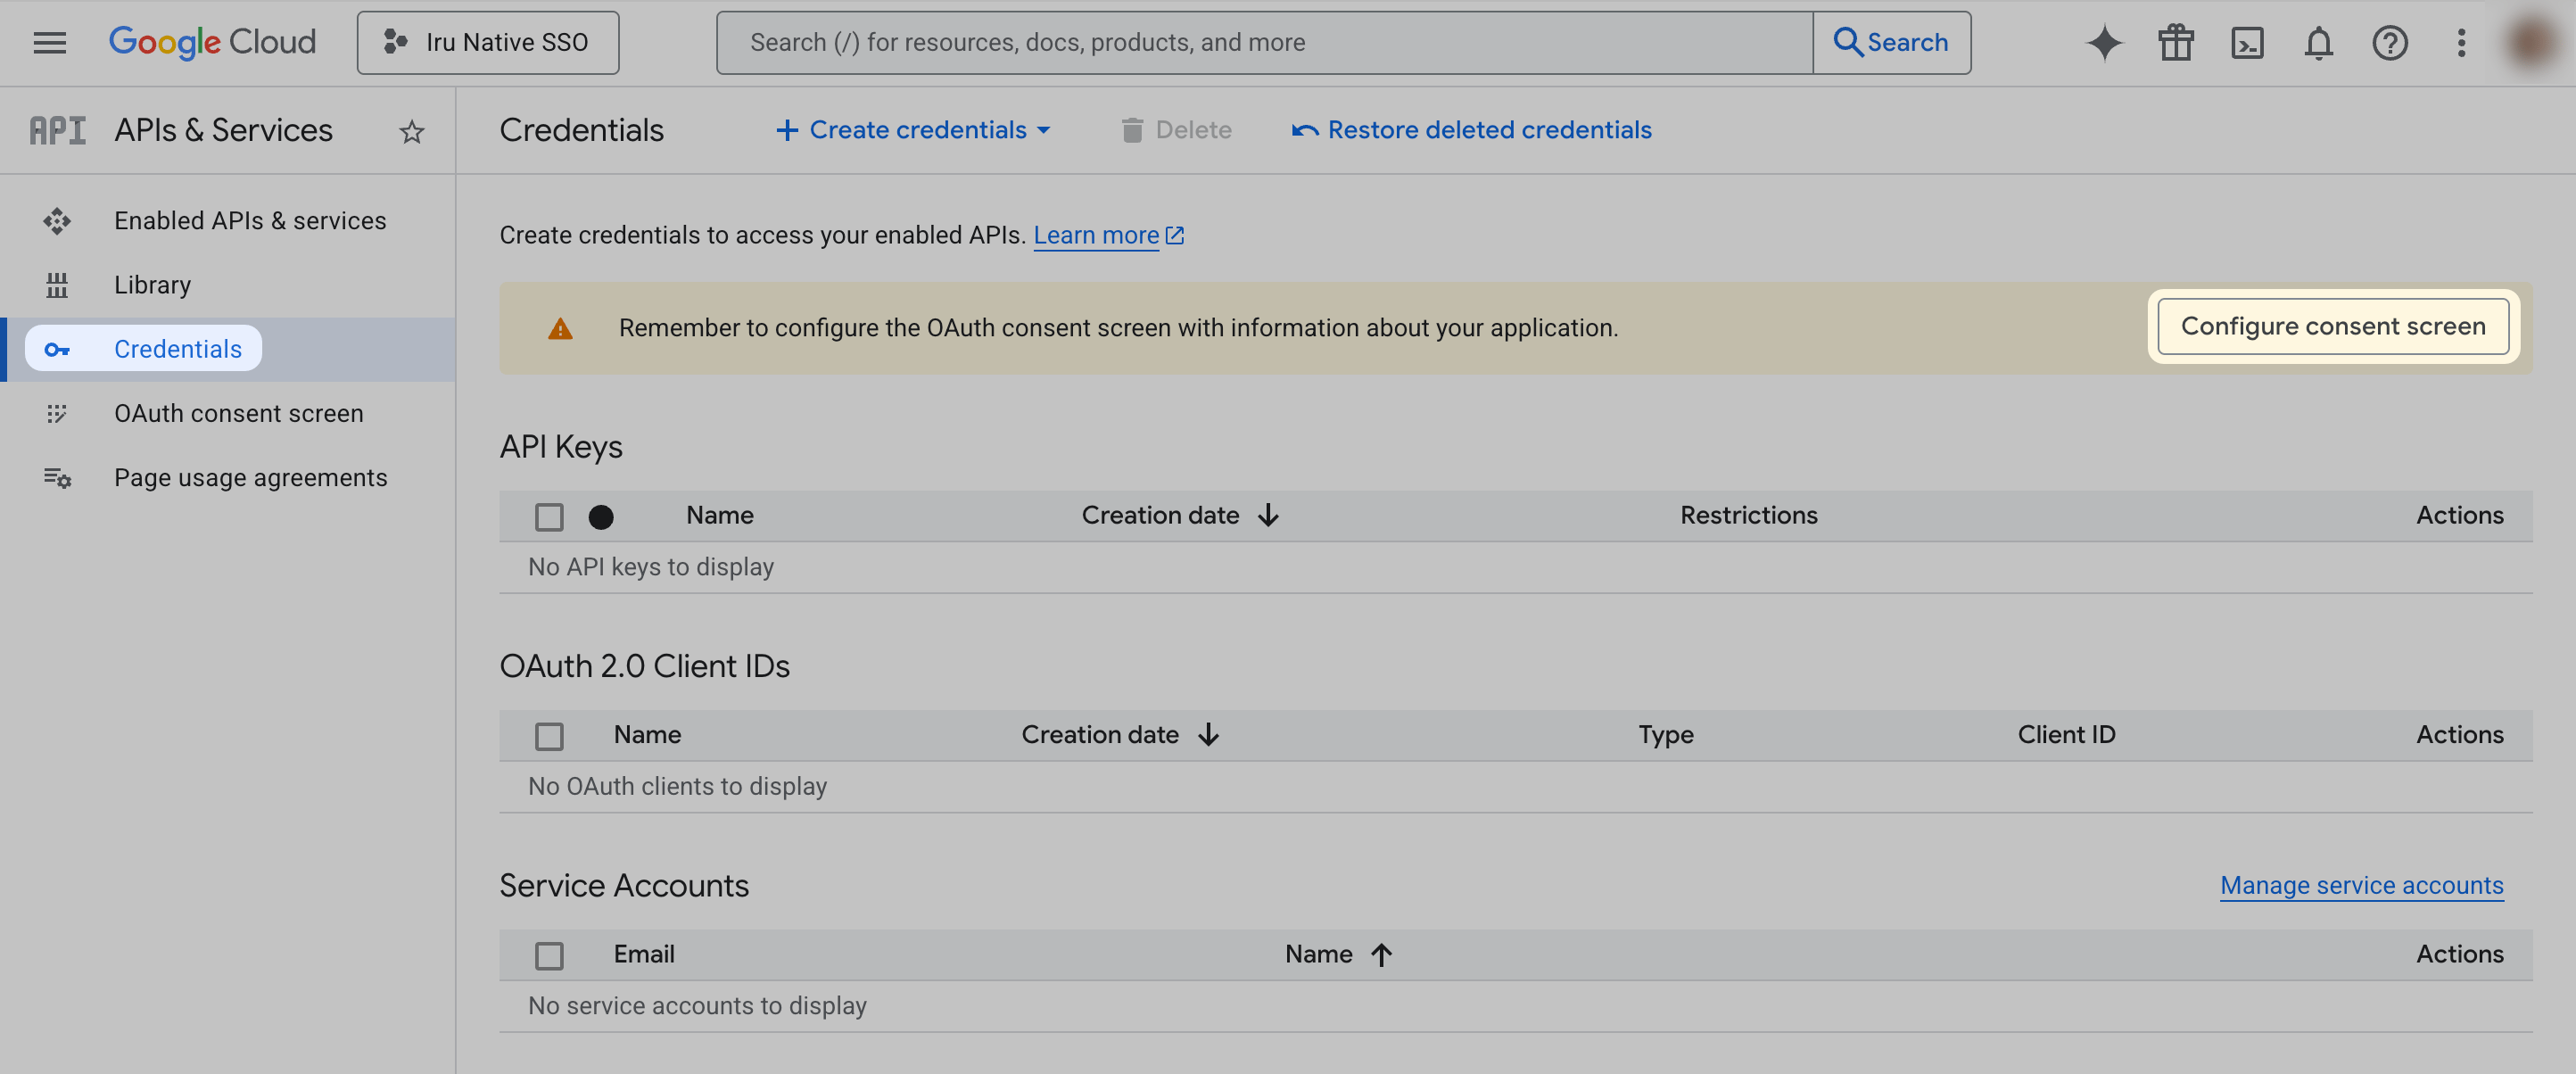Click 'No OAuth clients to display' text
The image size is (2576, 1074).
click(677, 787)
